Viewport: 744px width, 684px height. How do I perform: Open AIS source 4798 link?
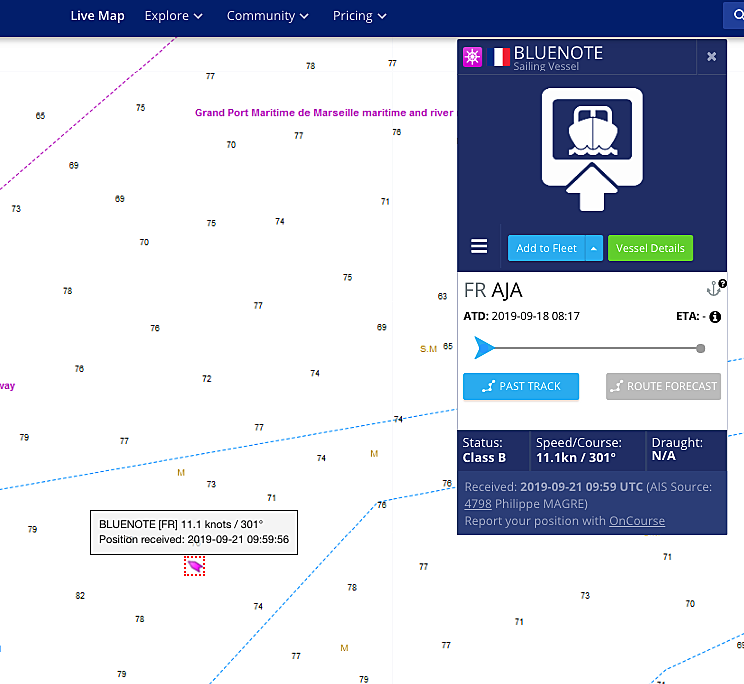tap(477, 504)
